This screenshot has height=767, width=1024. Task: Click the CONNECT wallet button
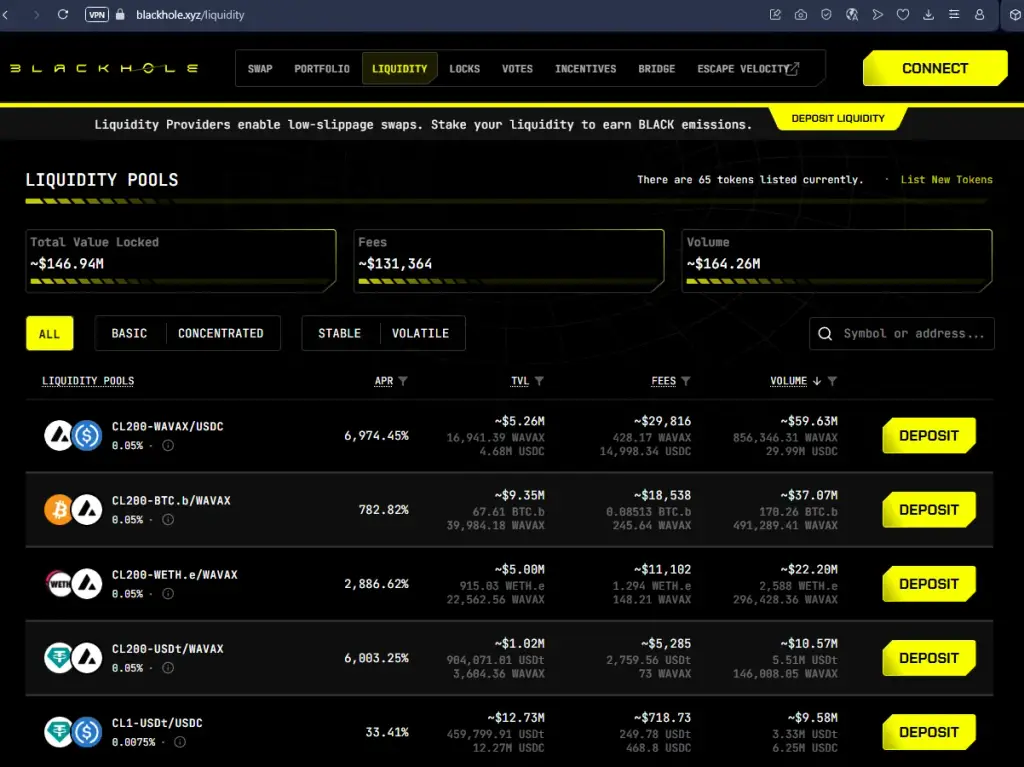pyautogui.click(x=935, y=68)
